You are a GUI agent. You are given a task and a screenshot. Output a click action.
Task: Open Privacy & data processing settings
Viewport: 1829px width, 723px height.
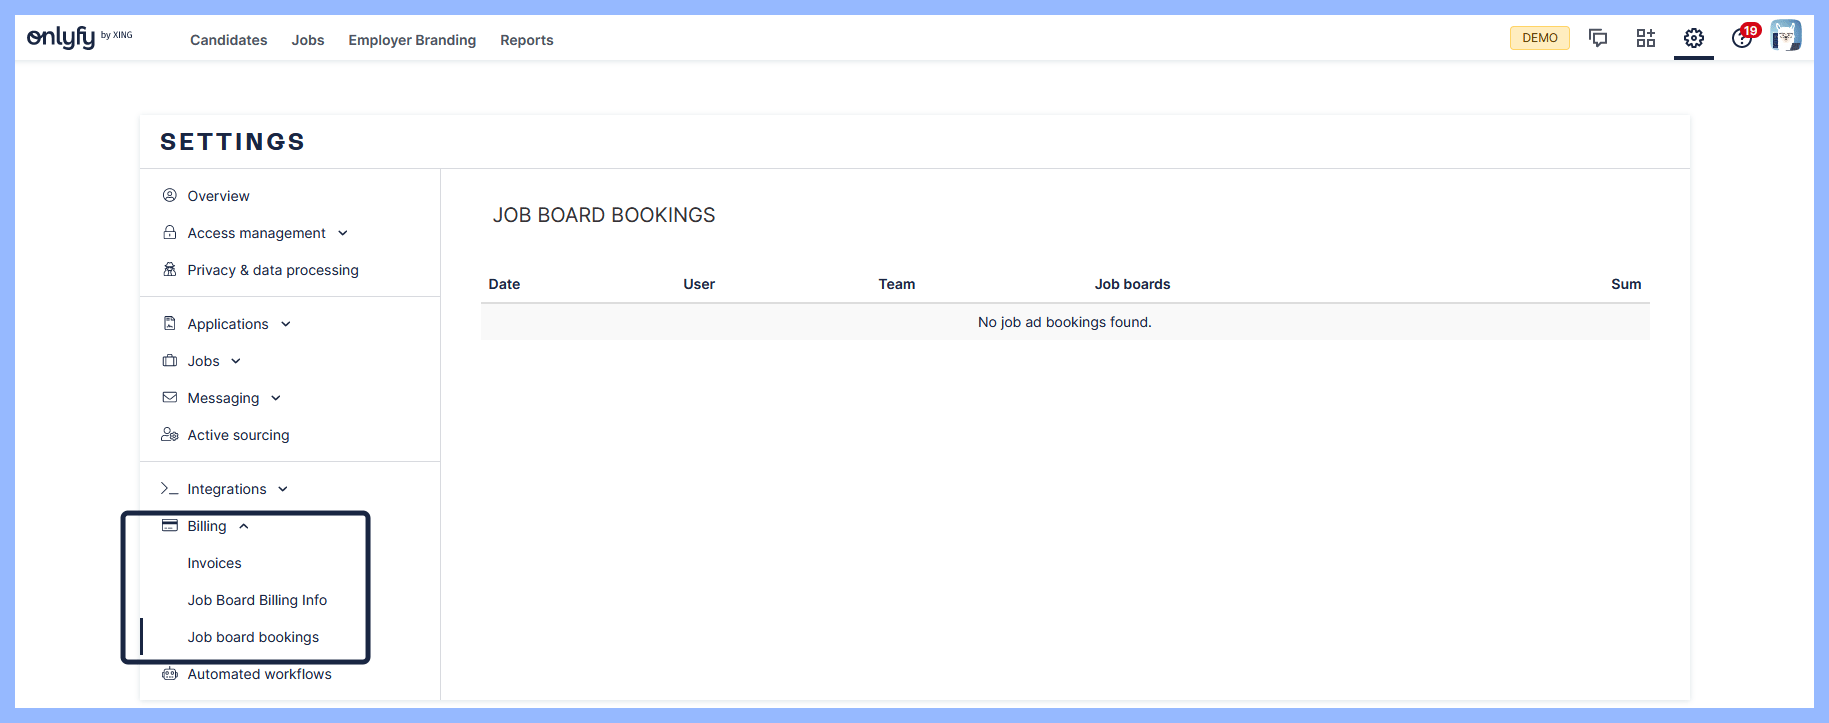pyautogui.click(x=272, y=270)
